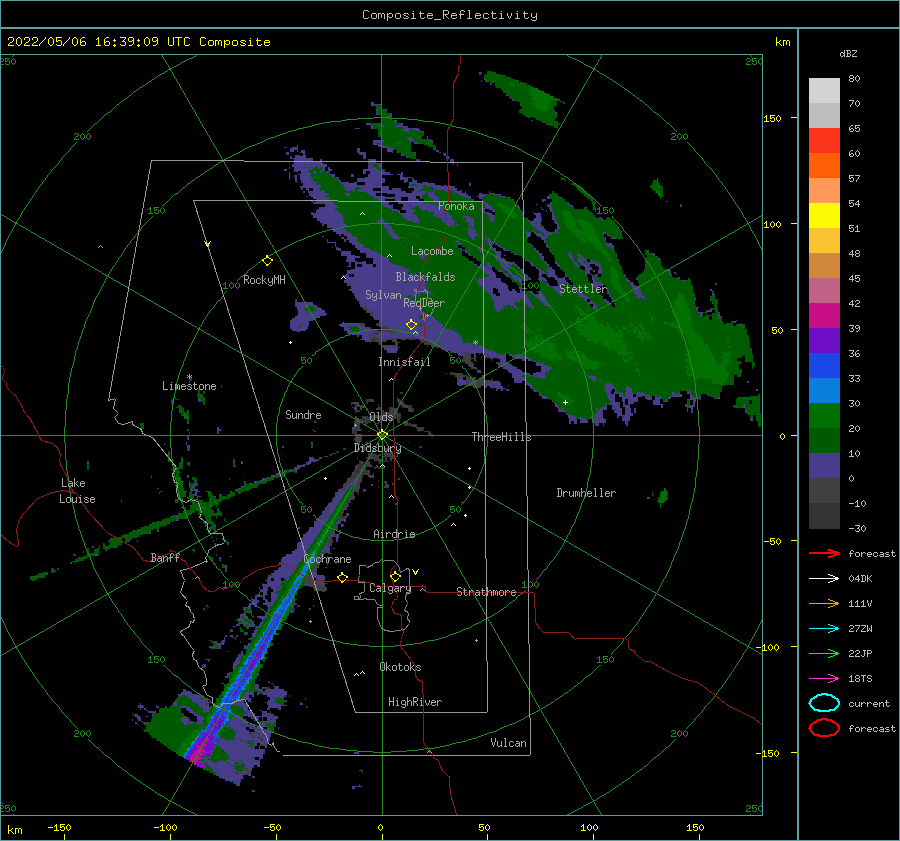Click the Blackfalds town label
Image resolution: width=900 pixels, height=841 pixels.
coord(425,277)
